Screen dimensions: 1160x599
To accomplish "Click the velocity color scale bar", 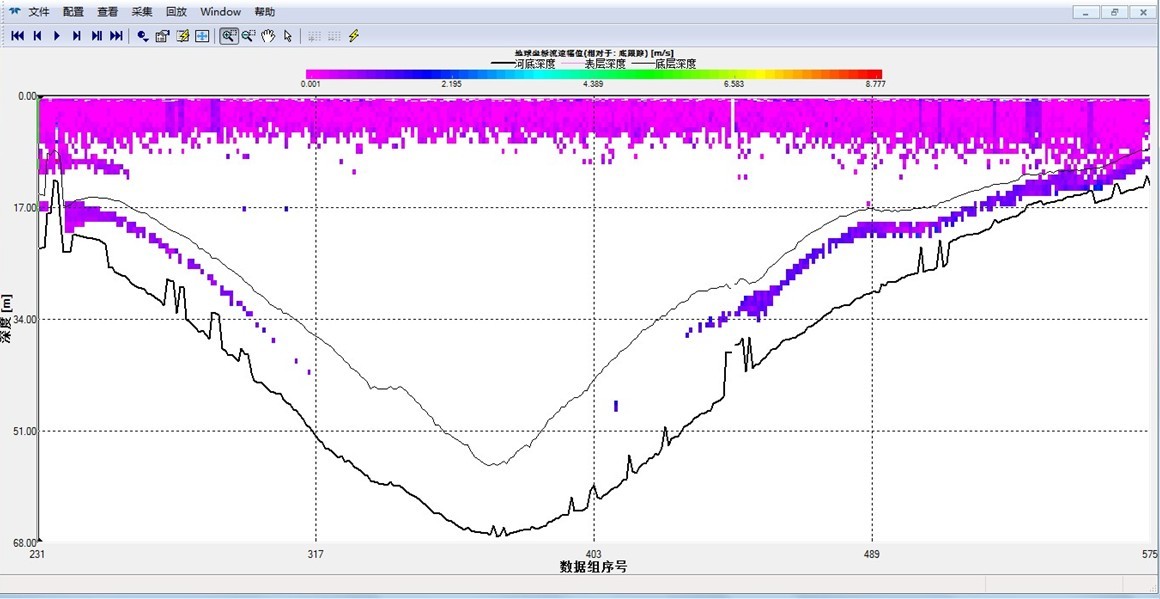I will (593, 74).
